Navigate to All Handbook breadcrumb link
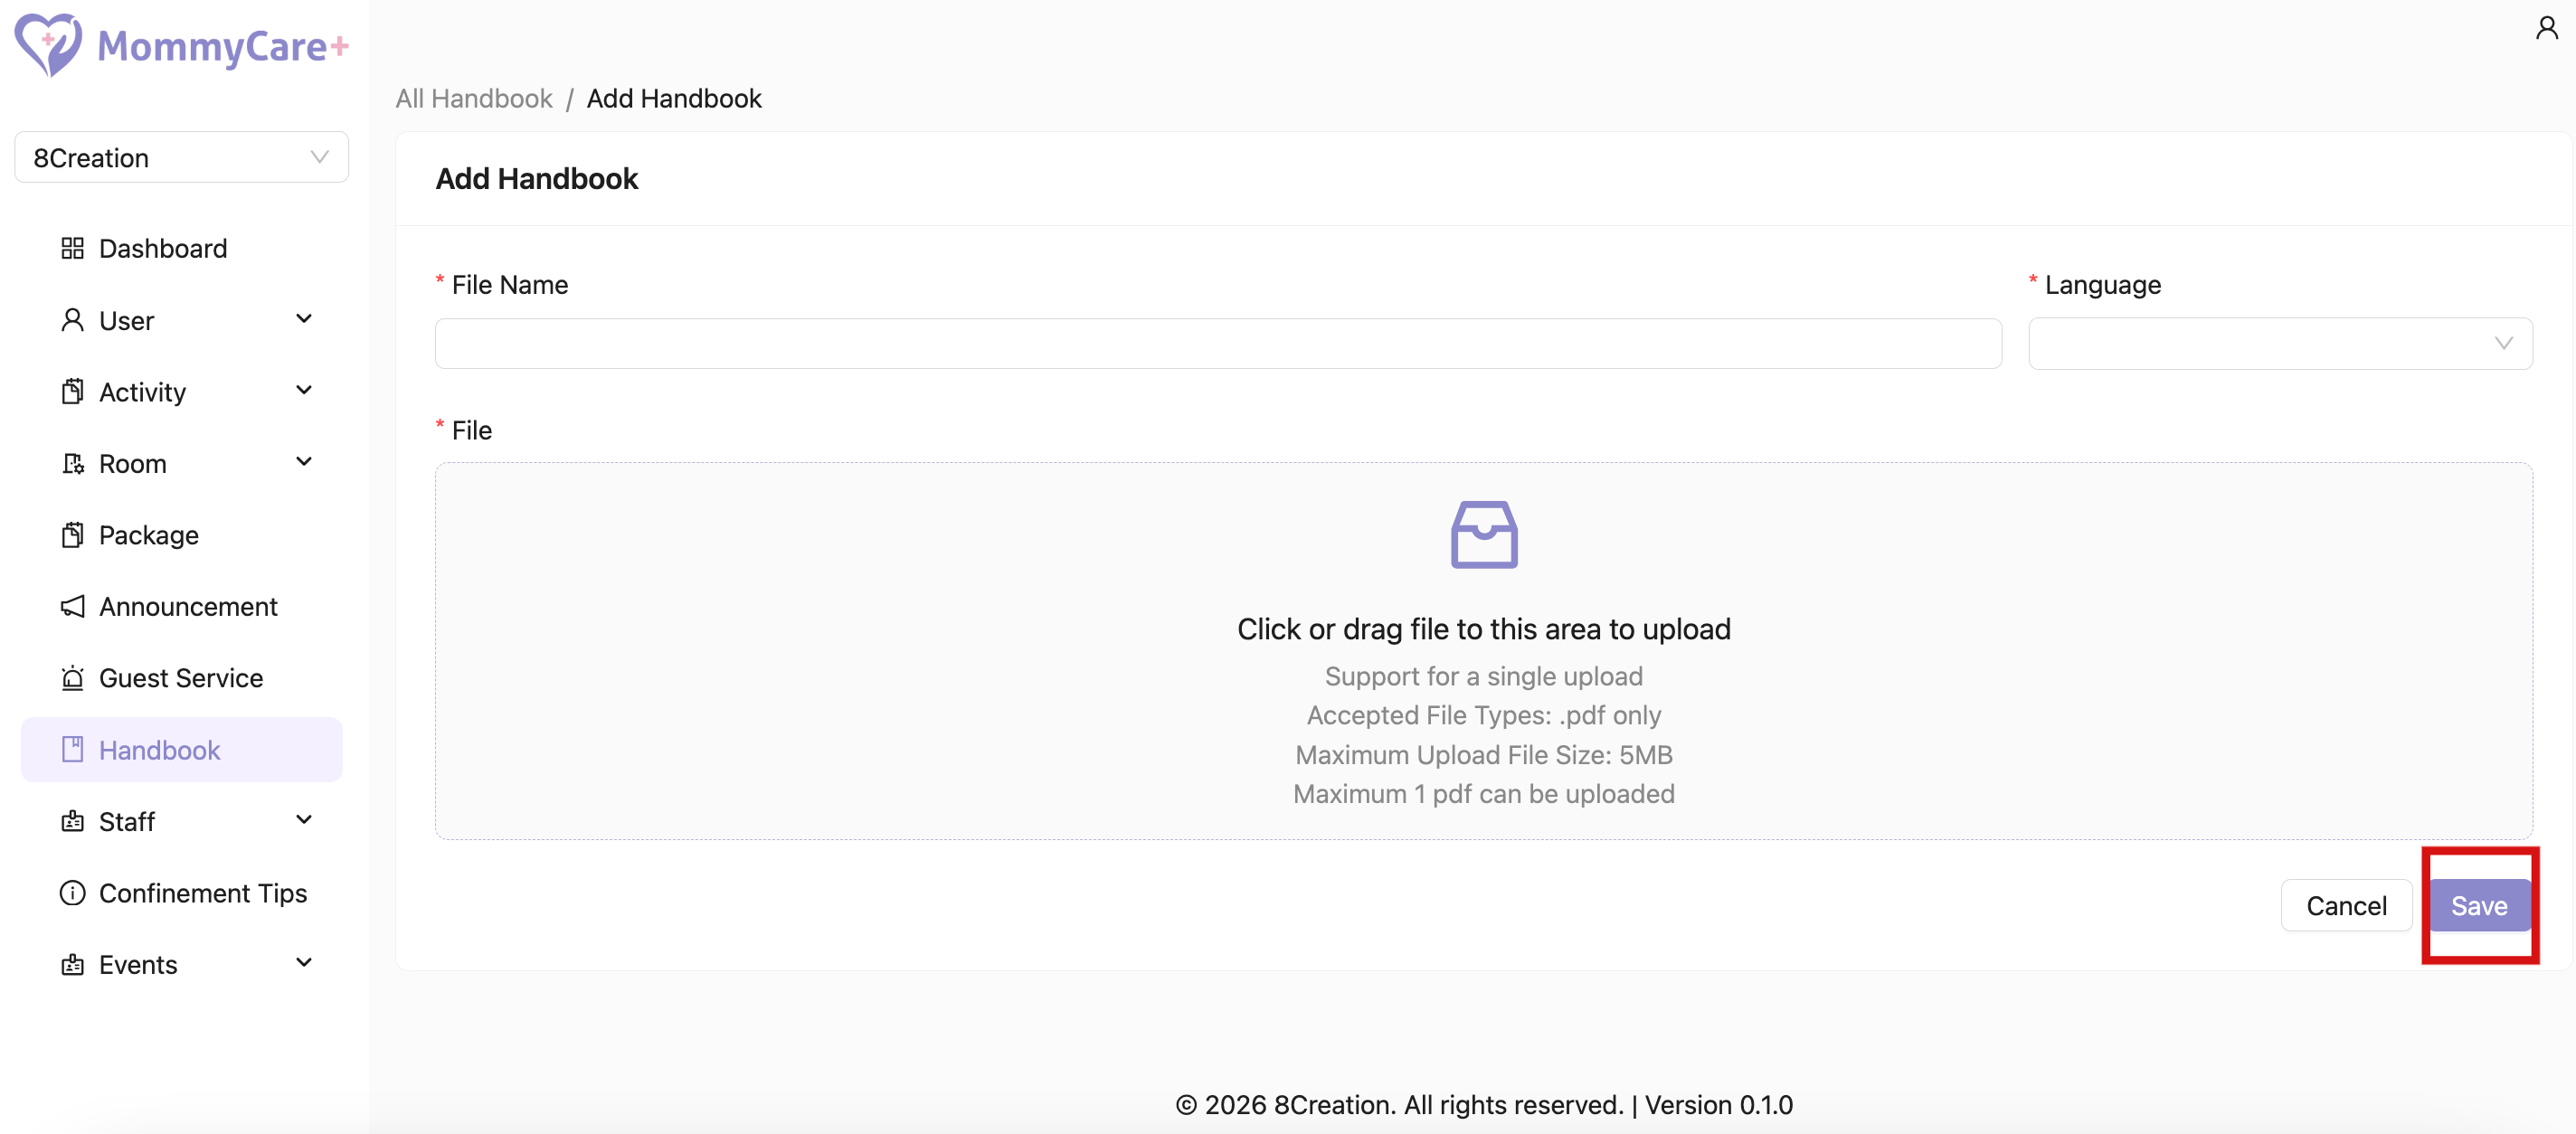This screenshot has height=1134, width=2576. point(473,98)
